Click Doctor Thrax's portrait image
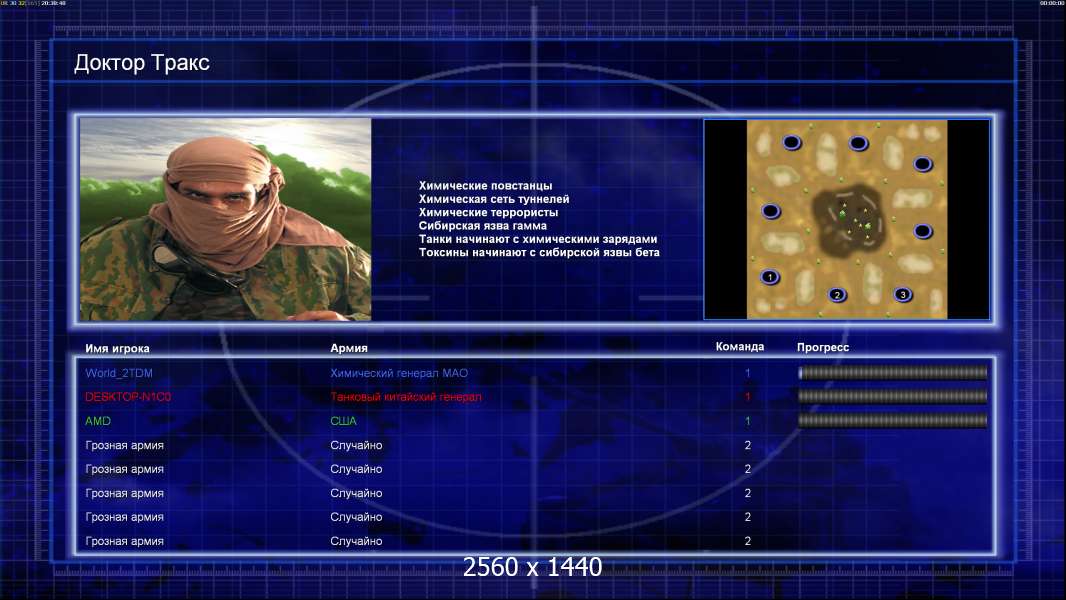The height and width of the screenshot is (600, 1066). coord(226,219)
